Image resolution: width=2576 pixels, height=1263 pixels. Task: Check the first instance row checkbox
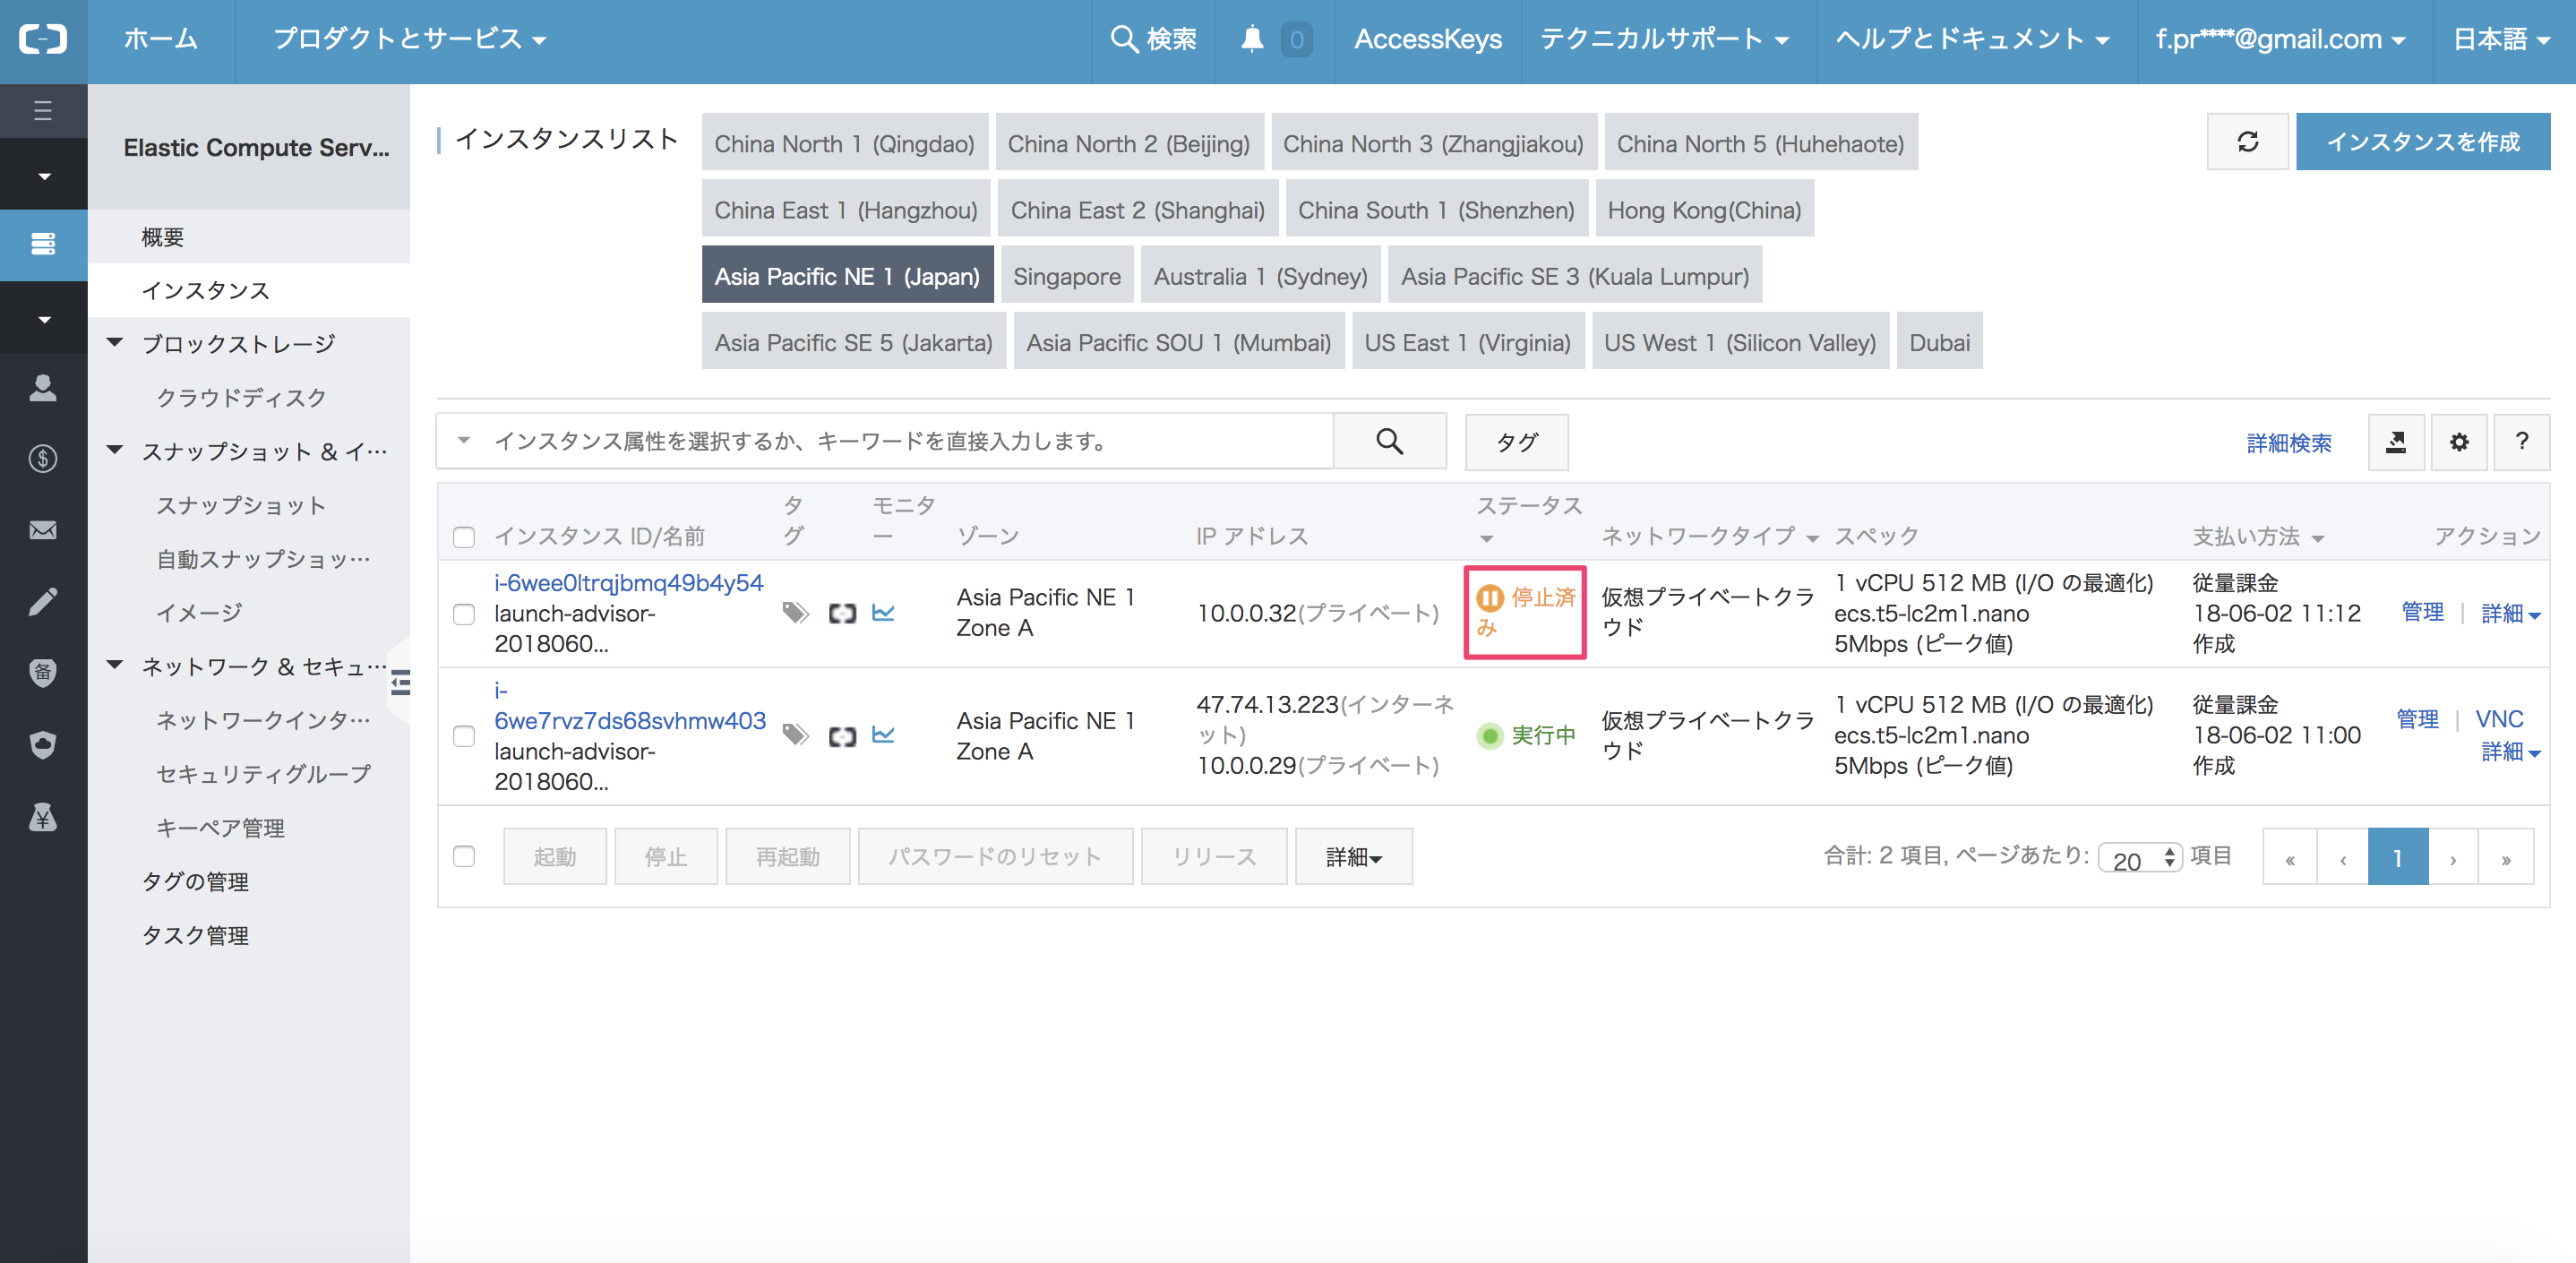tap(464, 614)
